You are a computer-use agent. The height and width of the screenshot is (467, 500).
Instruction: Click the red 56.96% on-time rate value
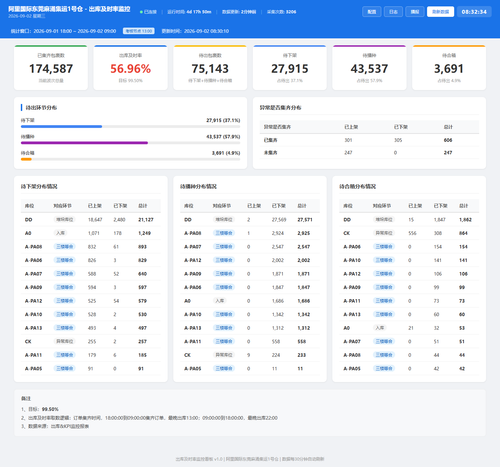coord(131,69)
